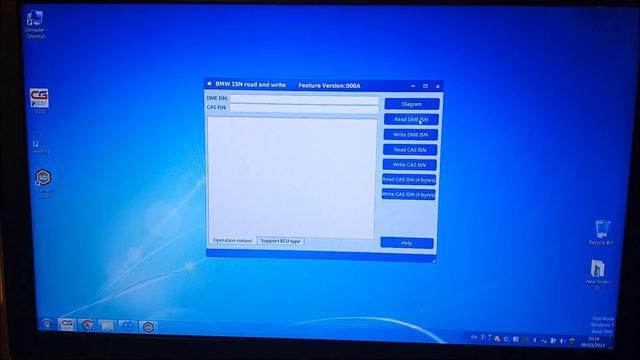Viewport: 640px width, 360px height.
Task: Click the hexagon-logo taskbar icon
Action: tap(148, 327)
